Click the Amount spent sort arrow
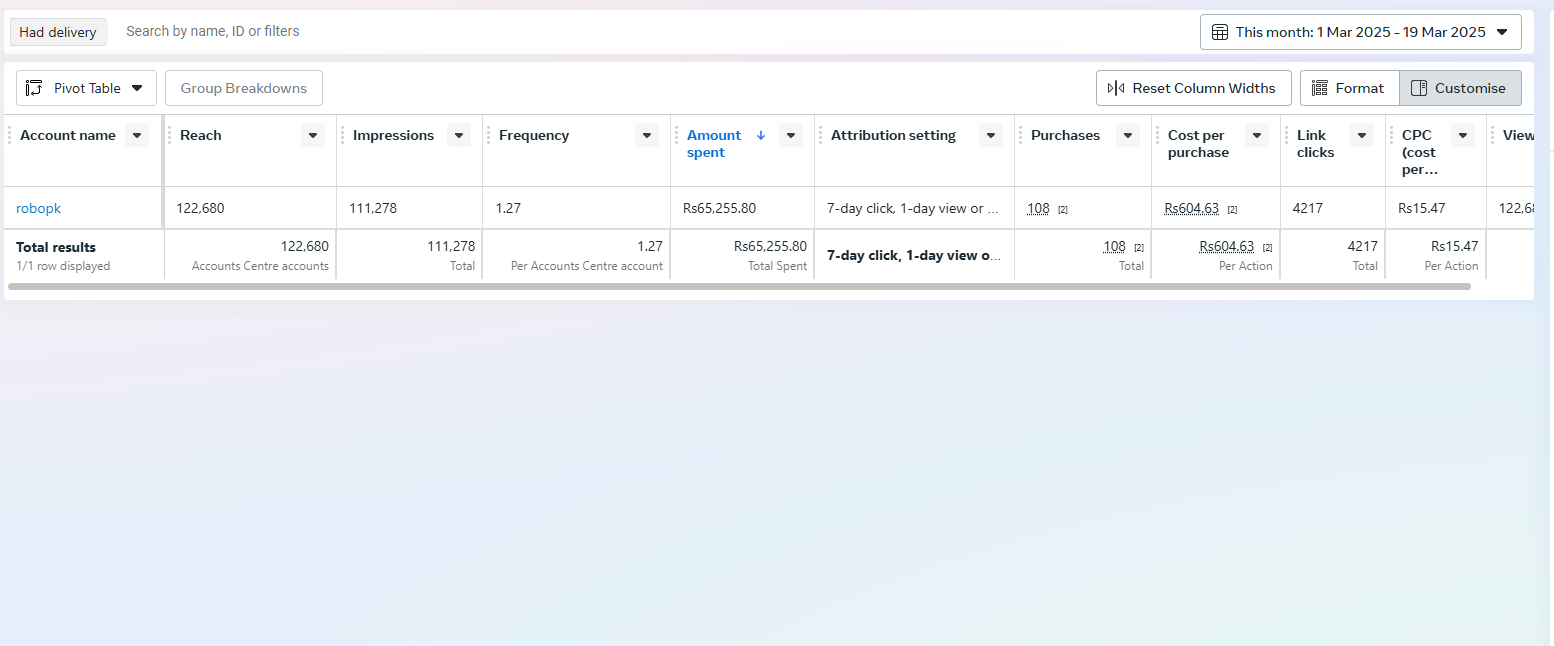The width and height of the screenshot is (1554, 646). 761,135
